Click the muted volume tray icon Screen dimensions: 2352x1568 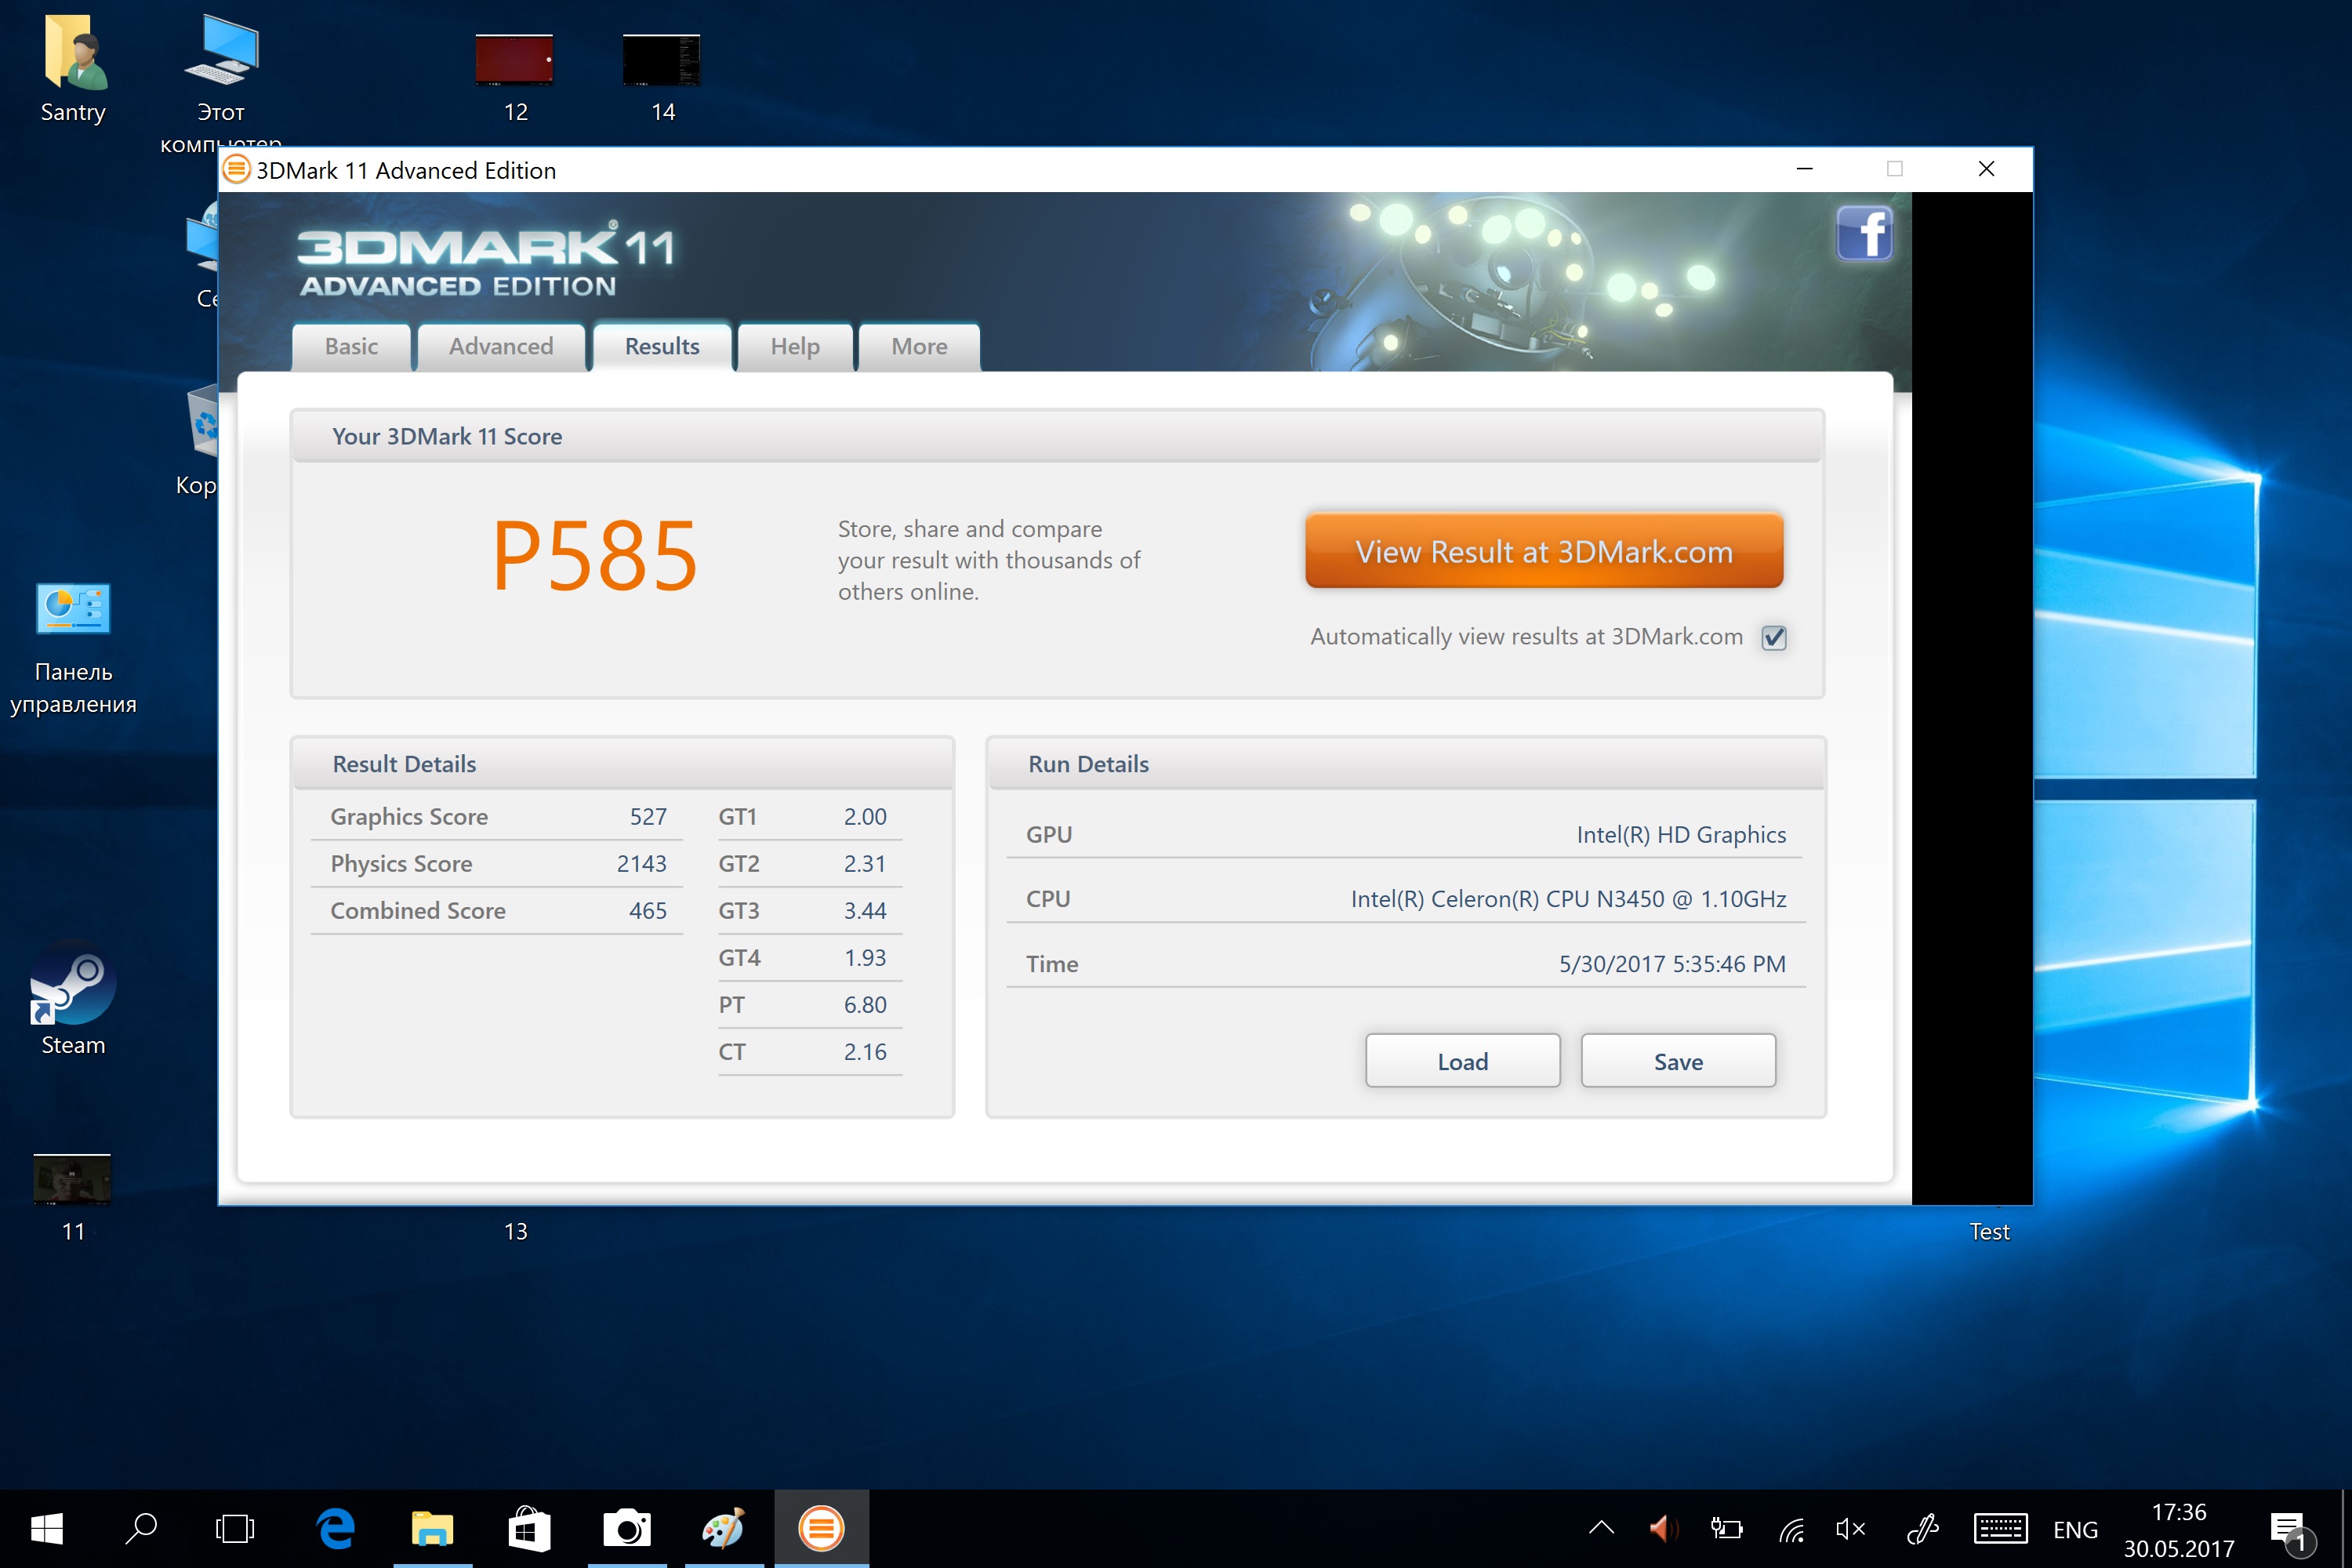[1851, 1528]
